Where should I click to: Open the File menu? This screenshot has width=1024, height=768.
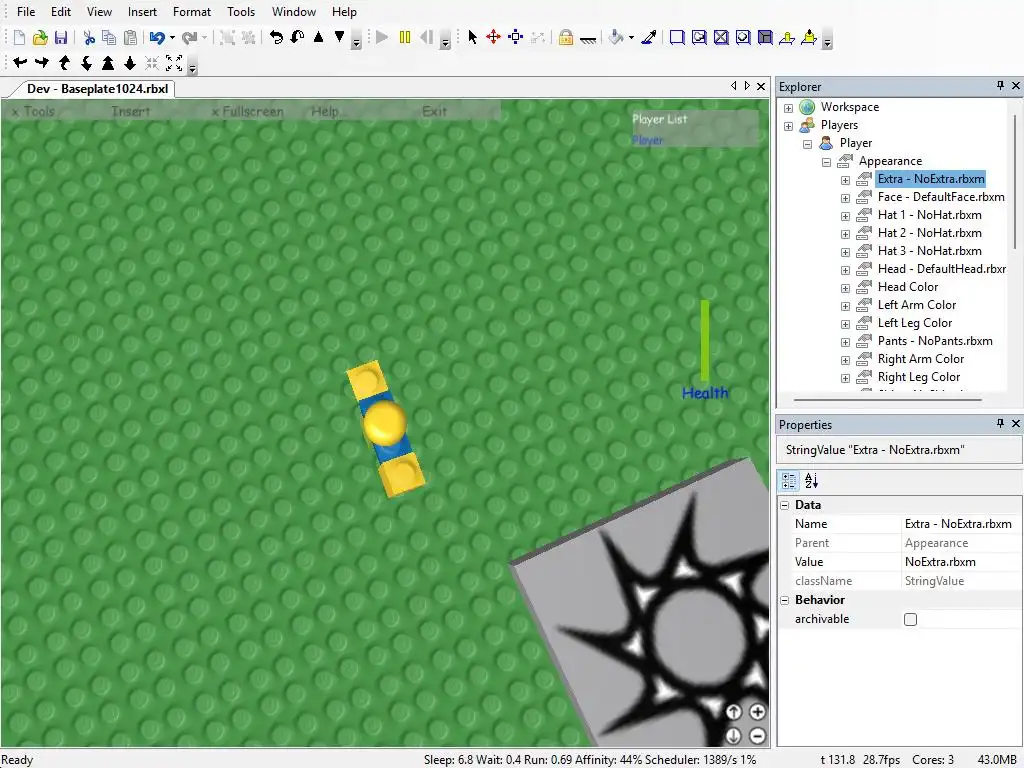pos(26,12)
